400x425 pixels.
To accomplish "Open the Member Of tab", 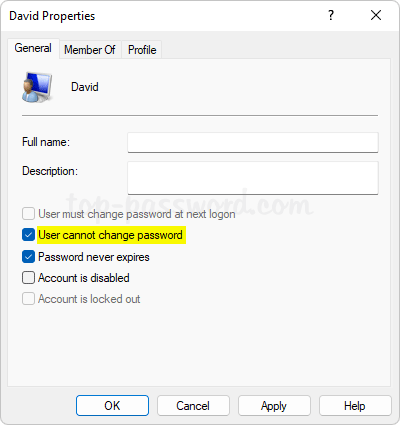I will [90, 50].
